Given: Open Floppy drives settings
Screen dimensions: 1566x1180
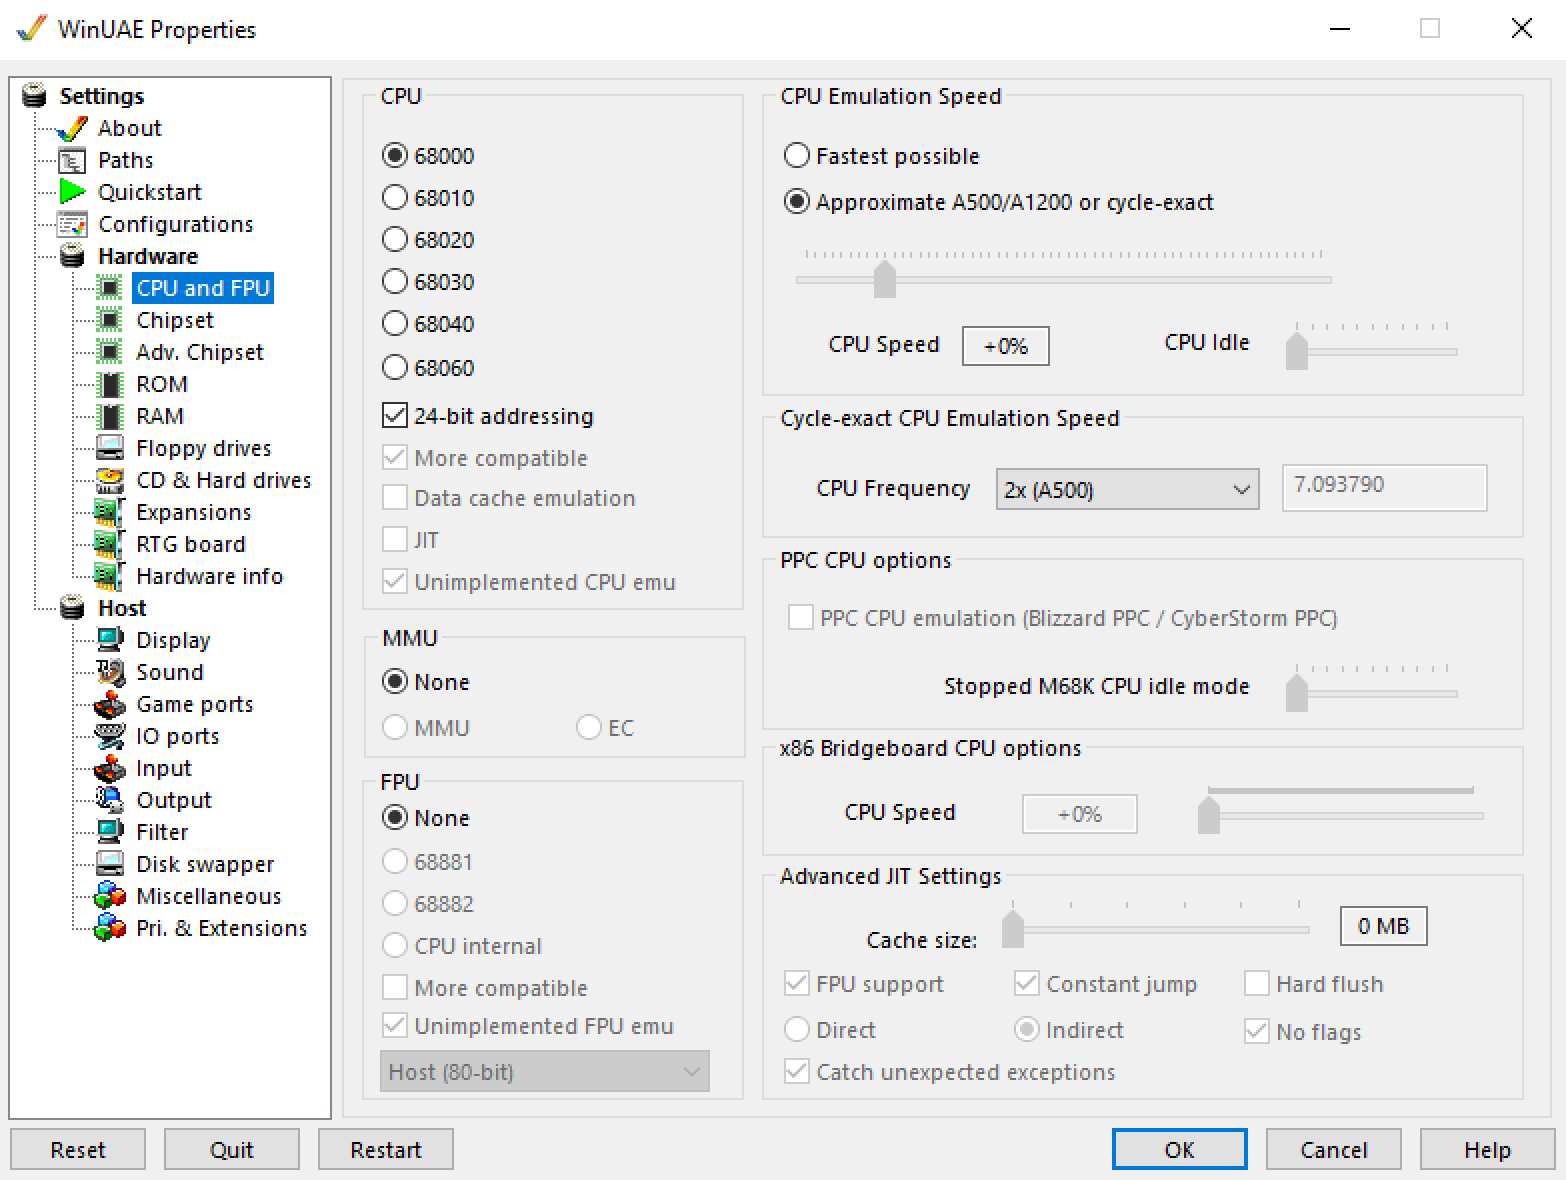Looking at the screenshot, I should tap(204, 448).
